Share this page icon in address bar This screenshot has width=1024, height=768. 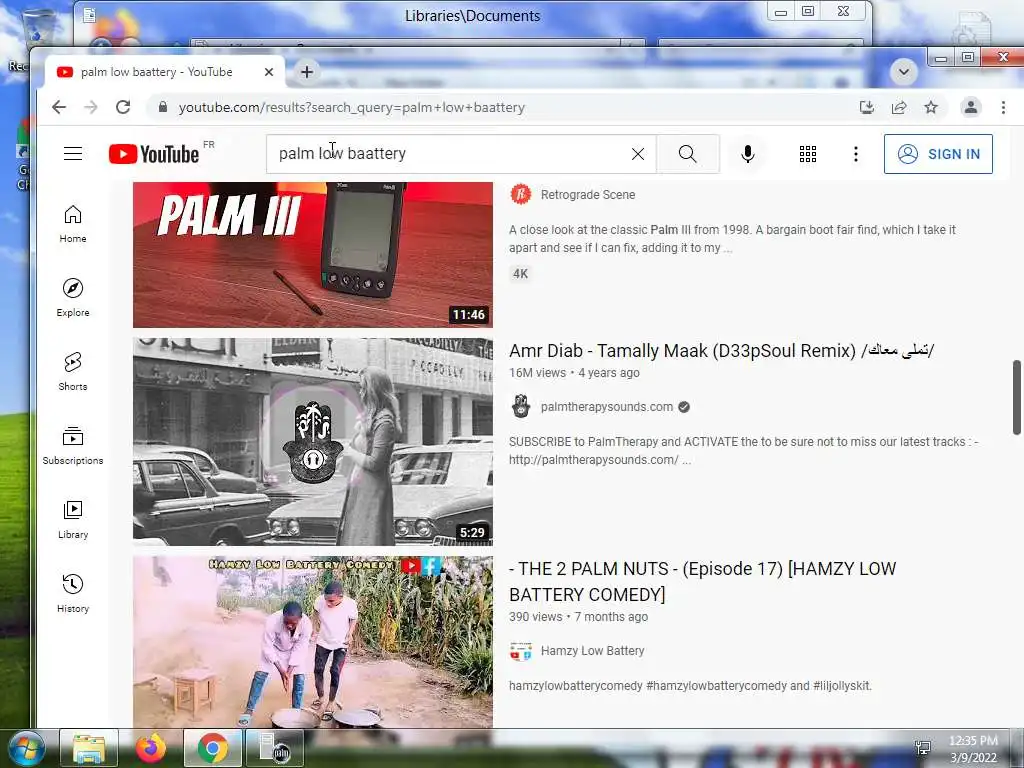[x=899, y=107]
